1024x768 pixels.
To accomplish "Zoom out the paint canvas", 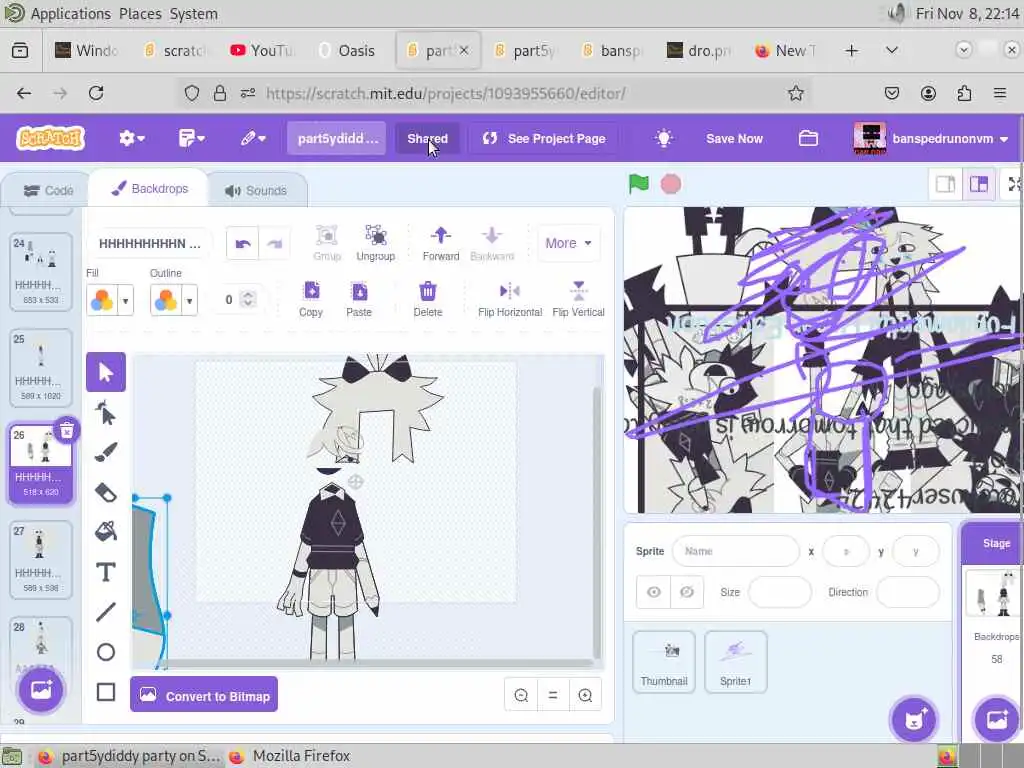I will [521, 696].
